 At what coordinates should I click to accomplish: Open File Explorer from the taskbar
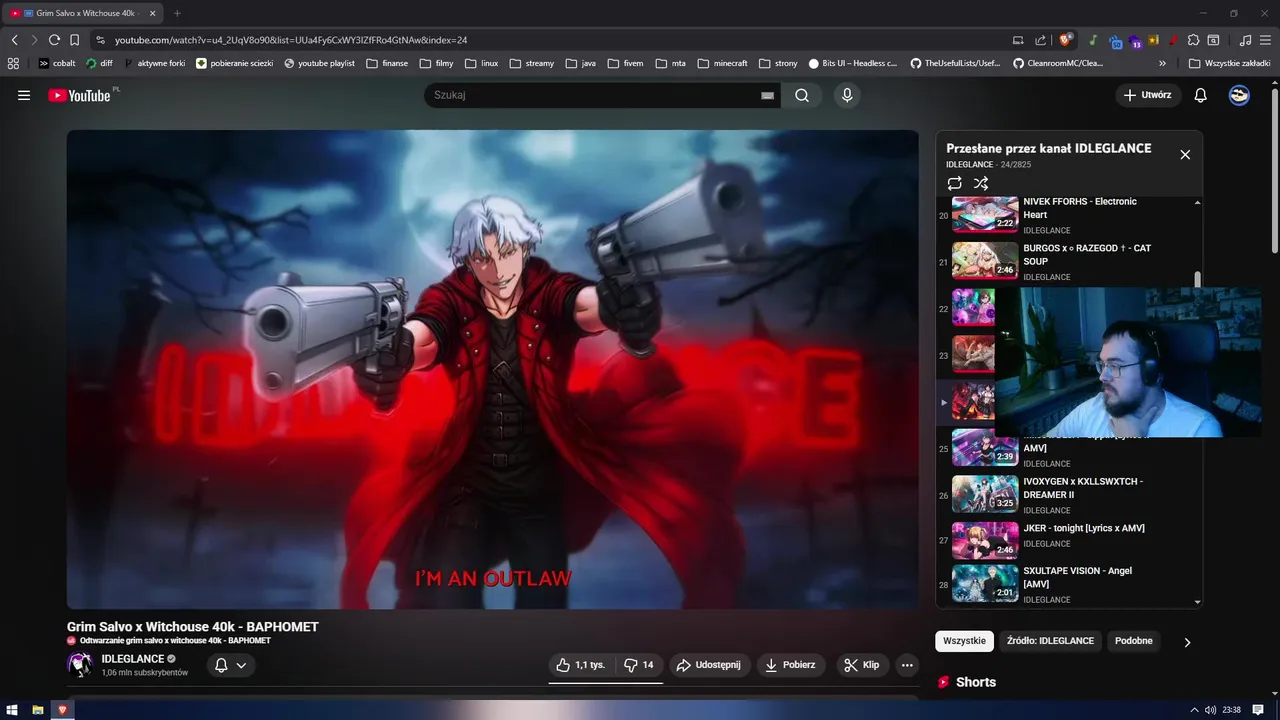click(37, 710)
